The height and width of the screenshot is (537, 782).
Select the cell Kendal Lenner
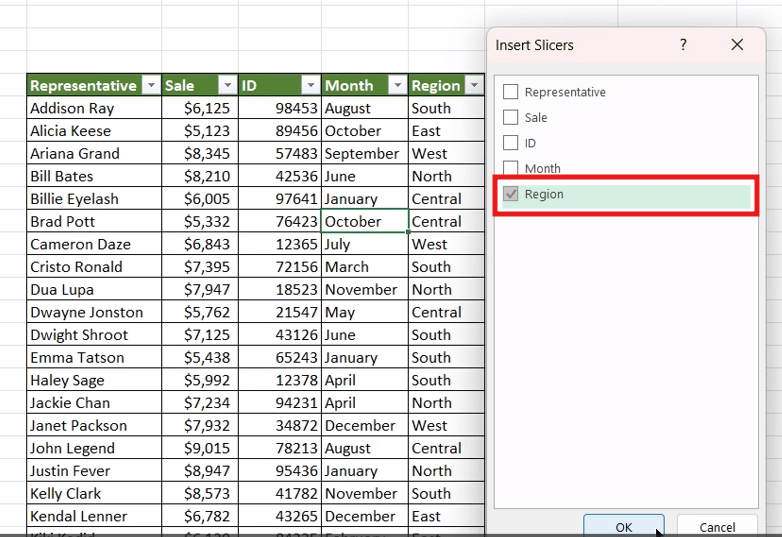(94, 516)
